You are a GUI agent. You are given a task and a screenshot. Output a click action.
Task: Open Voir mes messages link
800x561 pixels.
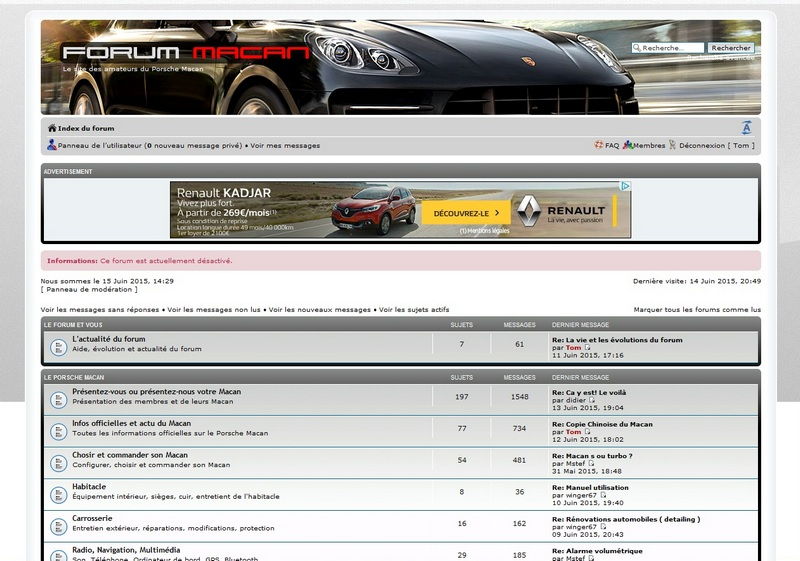(x=285, y=145)
